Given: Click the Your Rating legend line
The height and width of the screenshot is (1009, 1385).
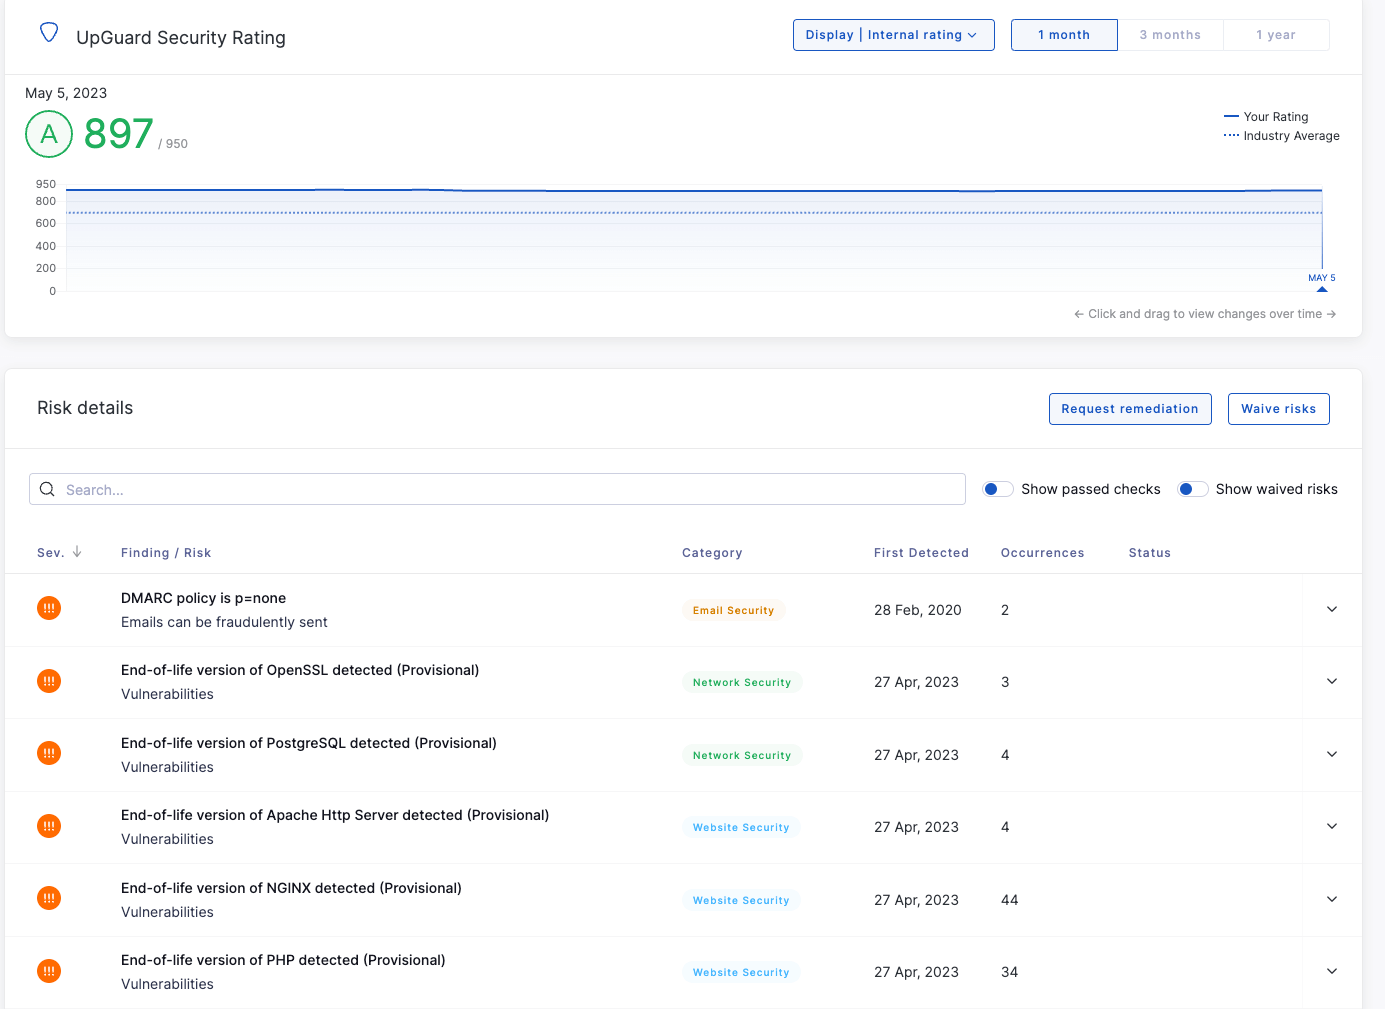Looking at the screenshot, I should 1231,117.
